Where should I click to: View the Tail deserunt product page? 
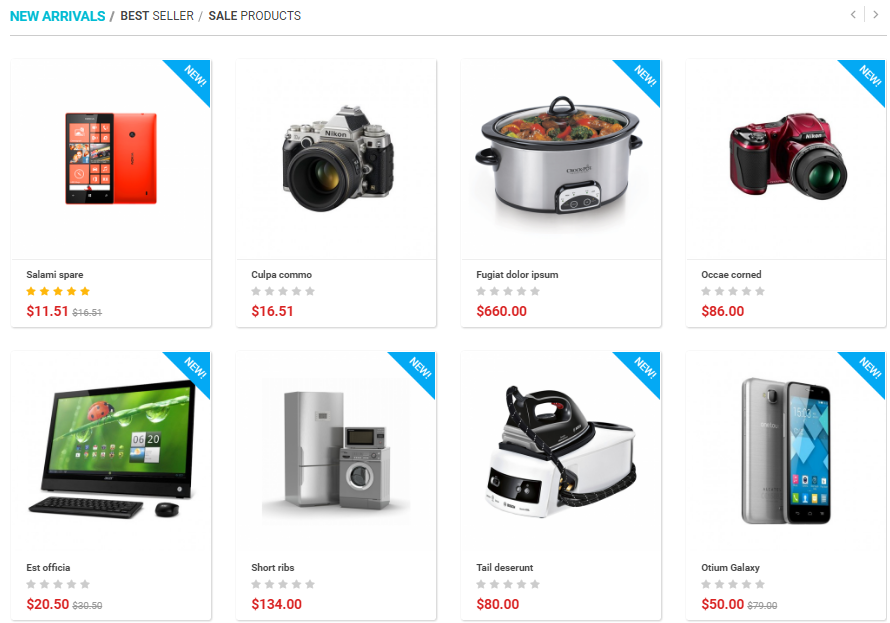click(505, 567)
